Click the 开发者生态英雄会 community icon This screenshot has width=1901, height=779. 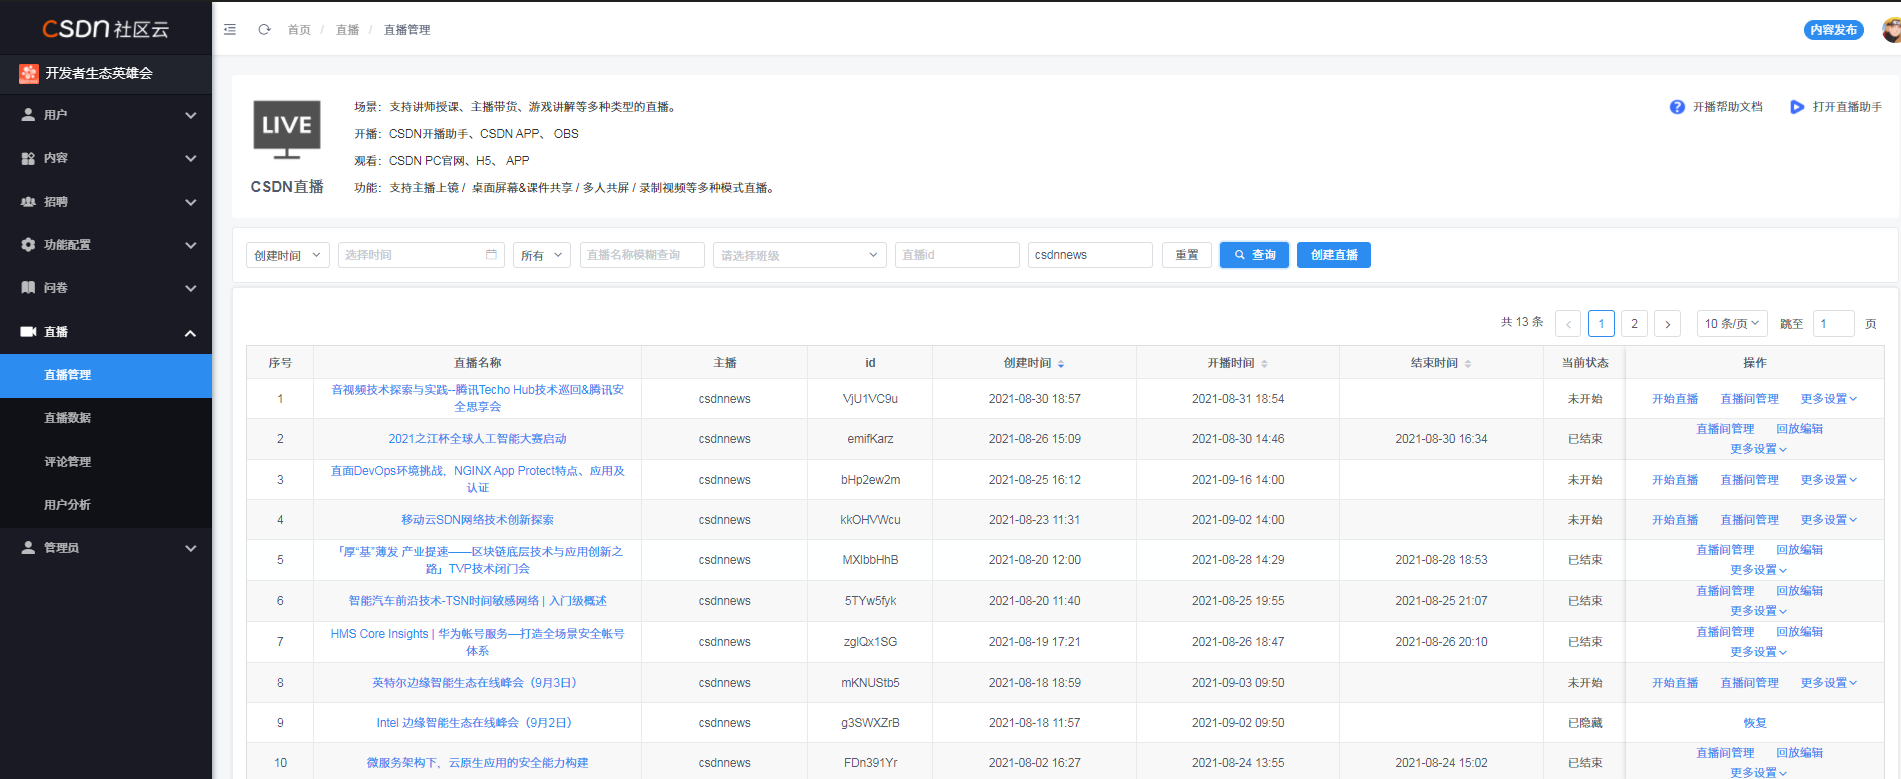(29, 73)
